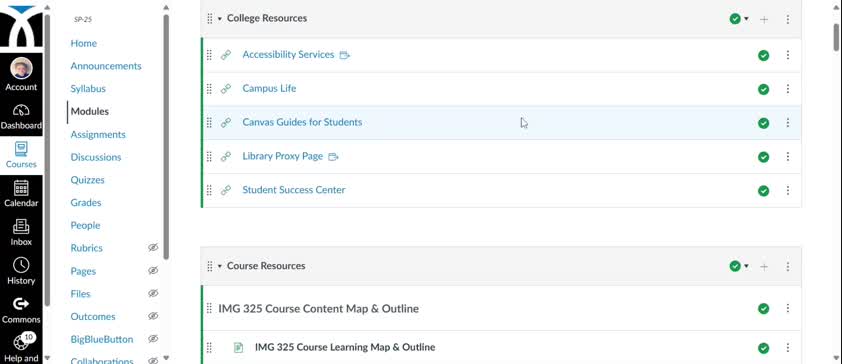
Task: Toggle published status of Campus Life
Action: 763,89
